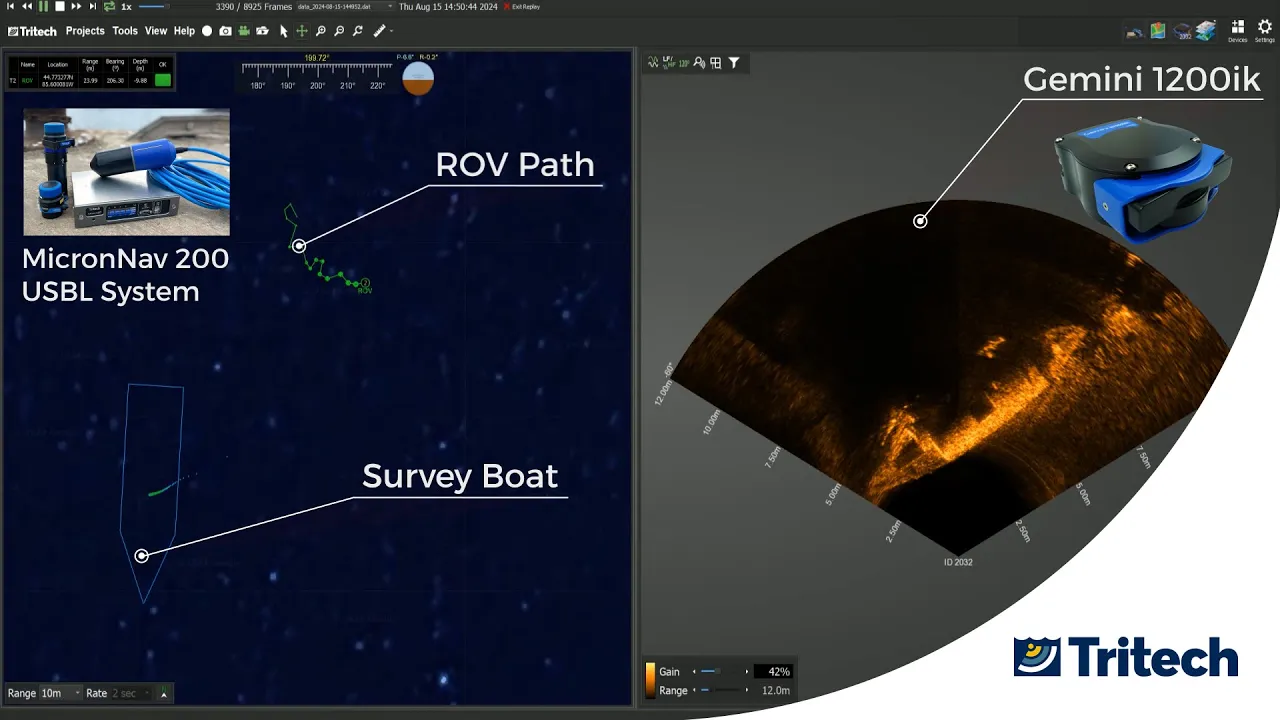Click the 1x playback speed label
The height and width of the screenshot is (720, 1280).
point(126,6)
